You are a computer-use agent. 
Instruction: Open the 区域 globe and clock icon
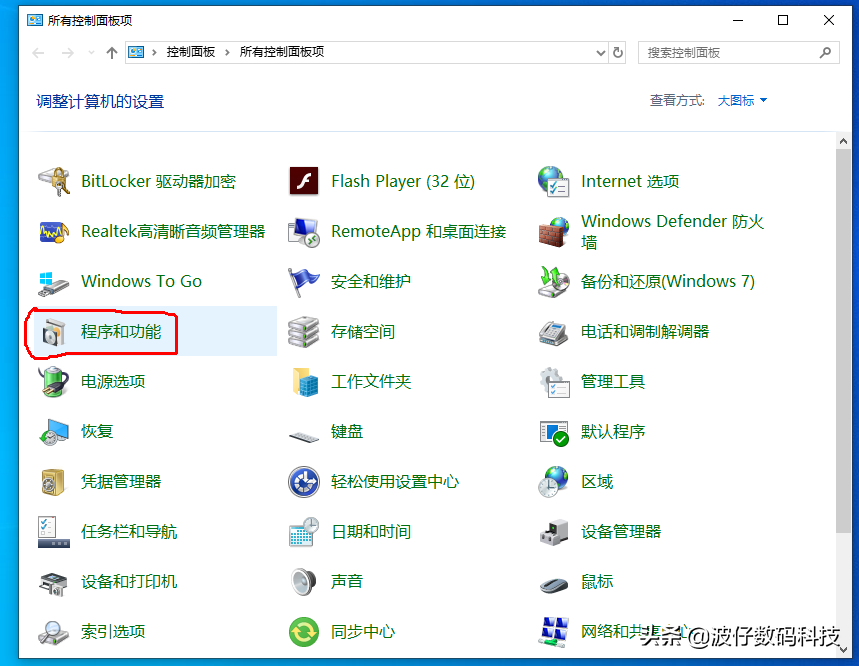coord(554,482)
